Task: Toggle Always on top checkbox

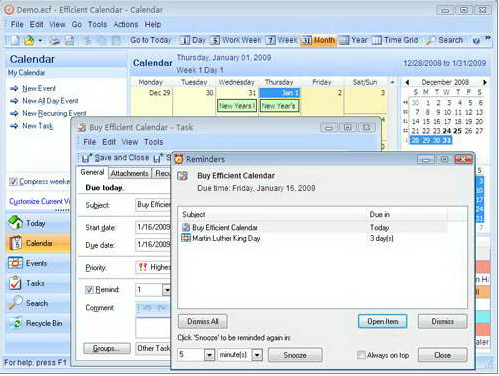Action: coord(361,355)
